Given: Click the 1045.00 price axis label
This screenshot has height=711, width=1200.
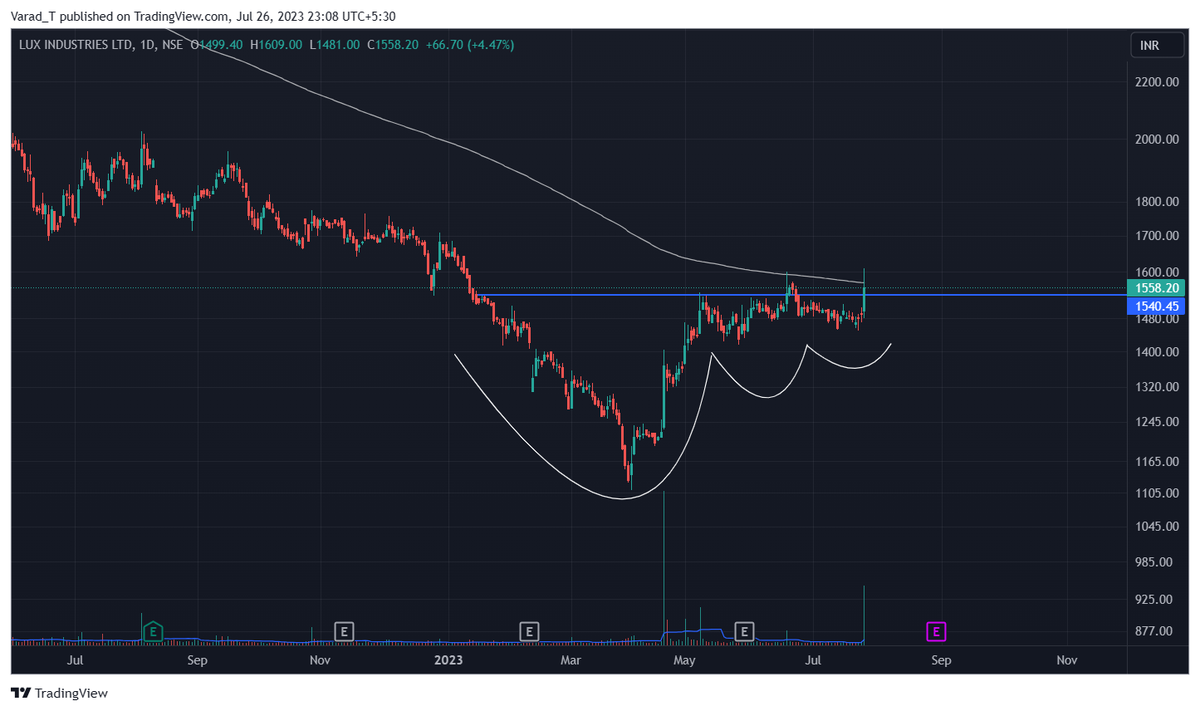Looking at the screenshot, I should (1159, 527).
